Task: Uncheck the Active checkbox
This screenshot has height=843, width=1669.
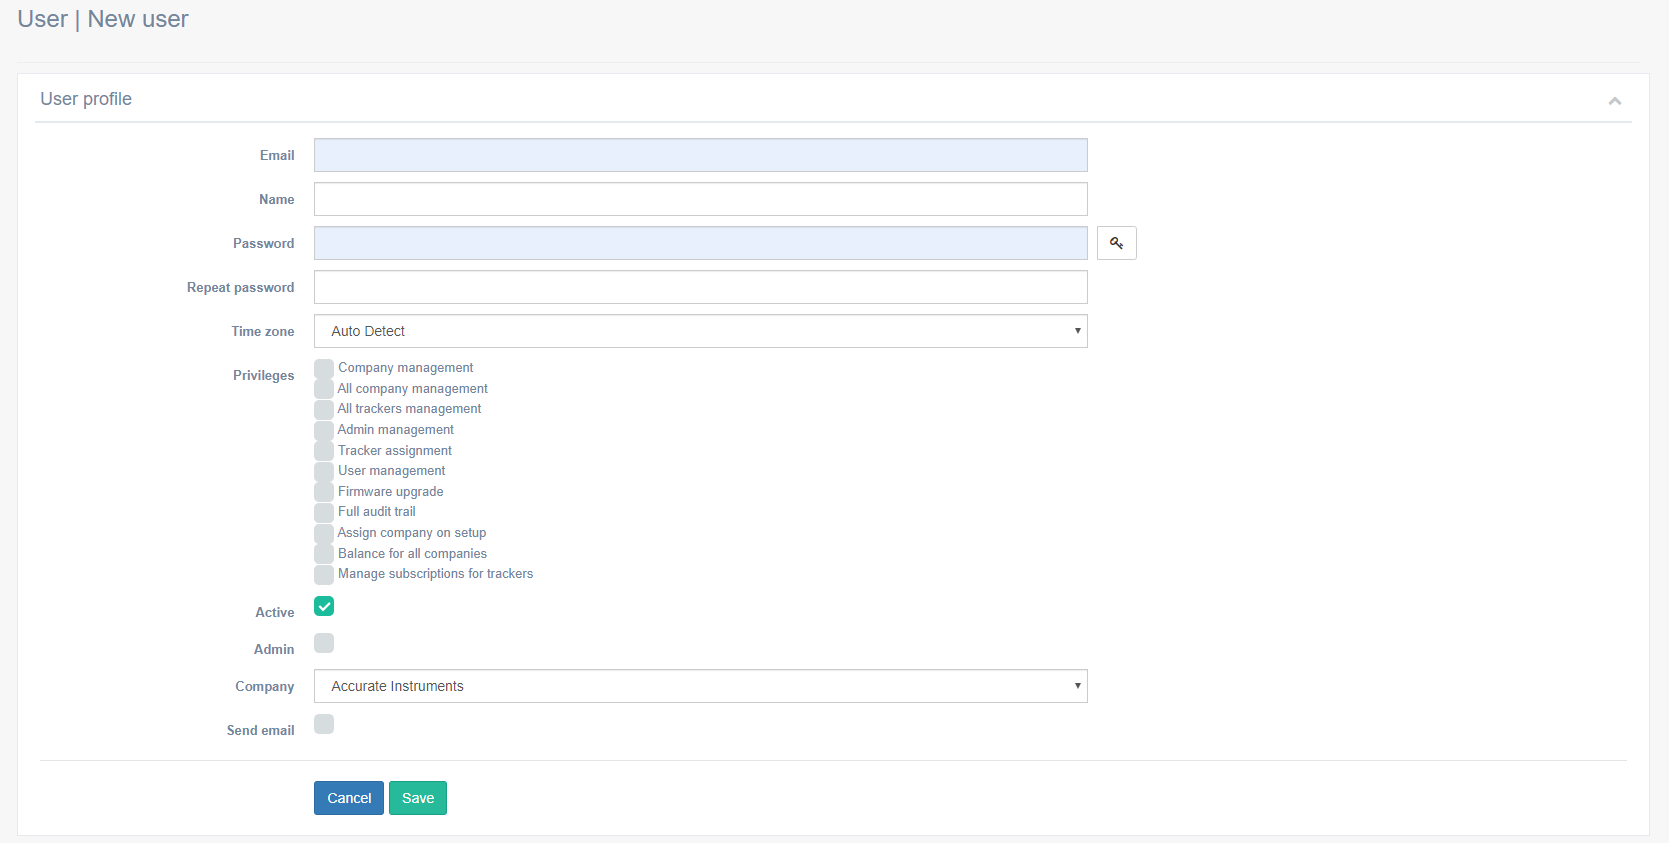Action: [x=324, y=606]
